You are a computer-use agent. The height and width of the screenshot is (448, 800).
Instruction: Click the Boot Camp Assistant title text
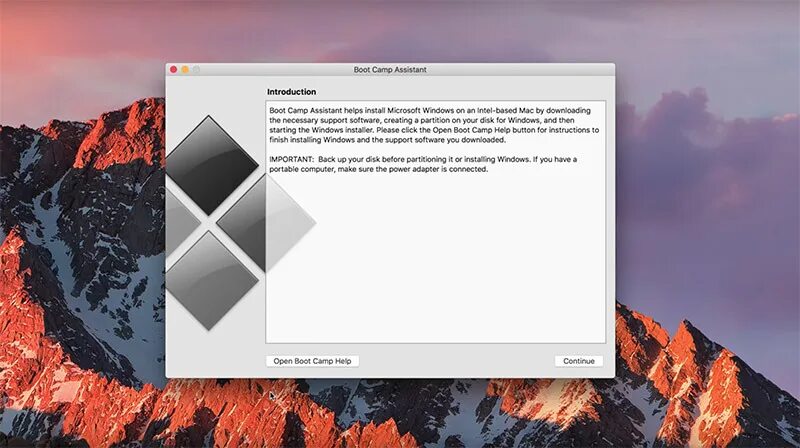(x=390, y=69)
